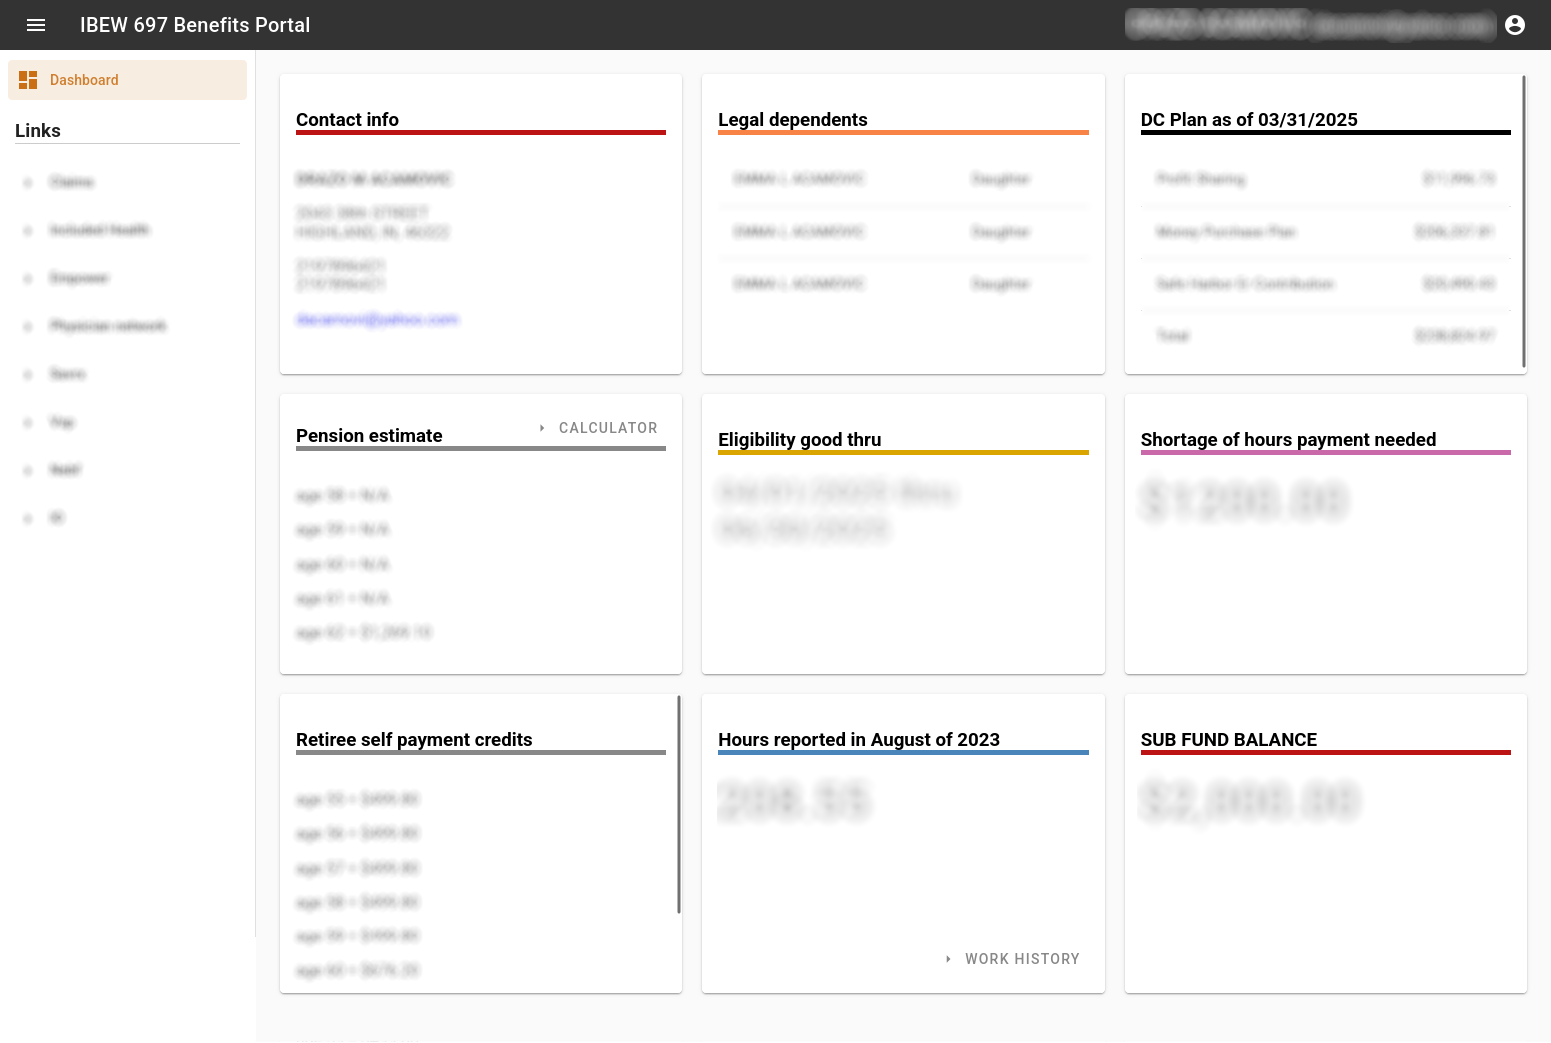The image size is (1551, 1043).
Task: Click the arrow icon beside WORK HISTORY
Action: tap(948, 959)
